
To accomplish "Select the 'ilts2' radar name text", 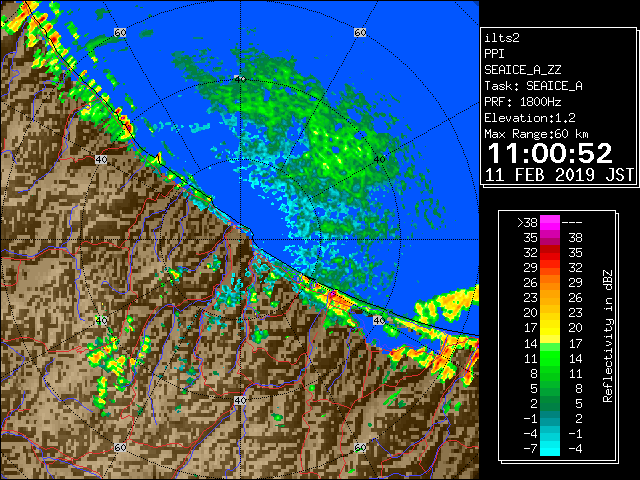I will click(x=502, y=38).
